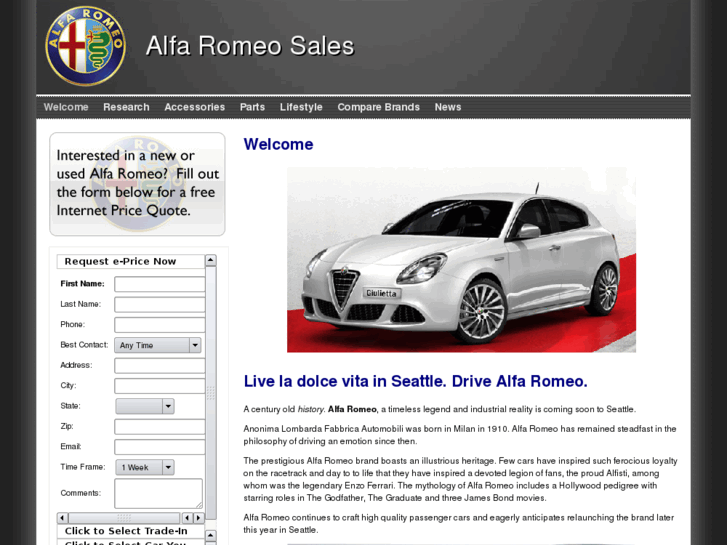Click the 'Comments:' label

point(81,493)
